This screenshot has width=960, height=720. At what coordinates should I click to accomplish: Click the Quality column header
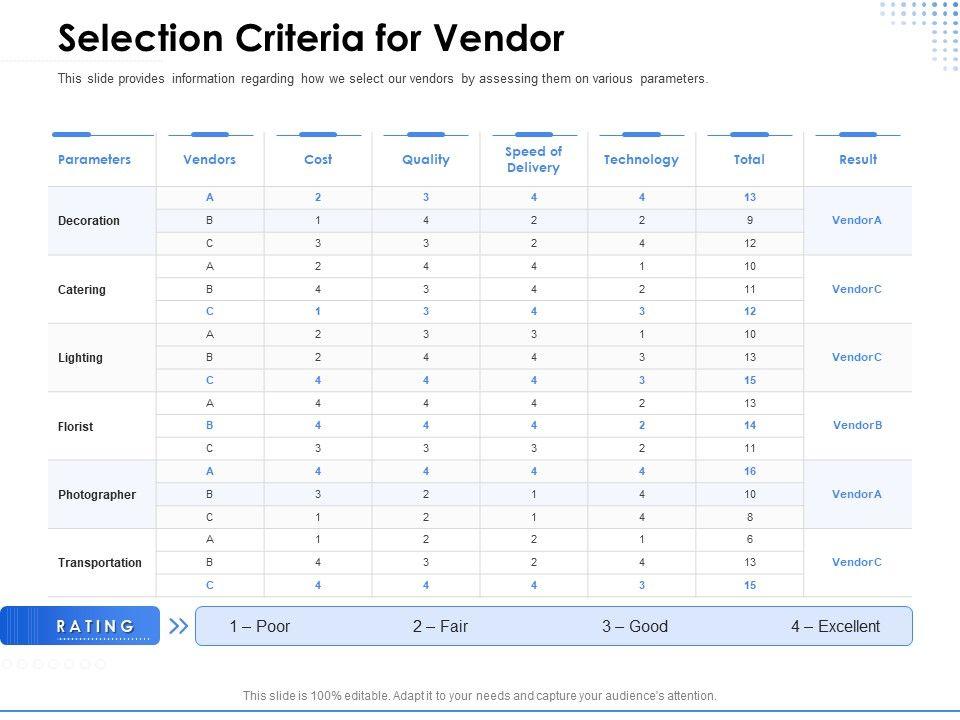tap(426, 159)
